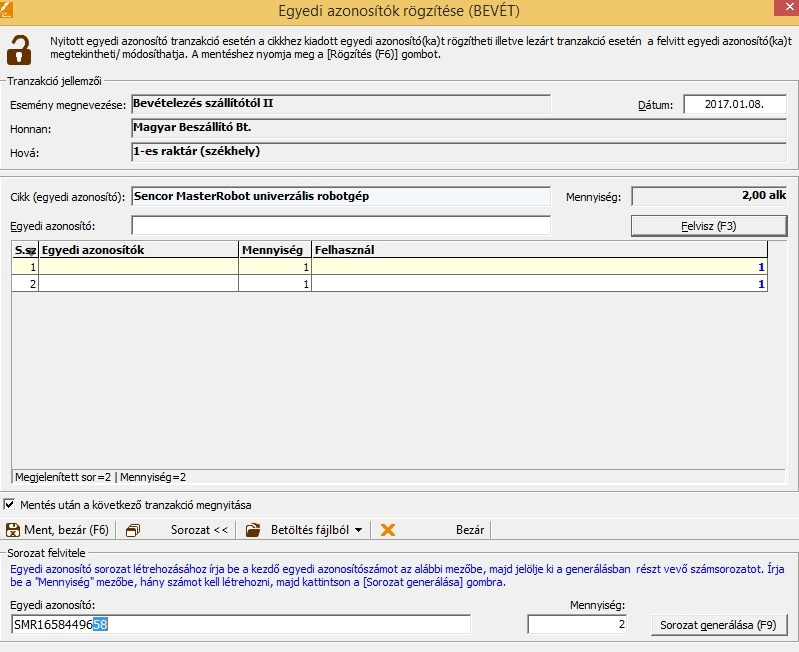Uncheck Mentés után a következő tranzakció megnyitása
Image resolution: width=799 pixels, height=652 pixels.
click(11, 505)
